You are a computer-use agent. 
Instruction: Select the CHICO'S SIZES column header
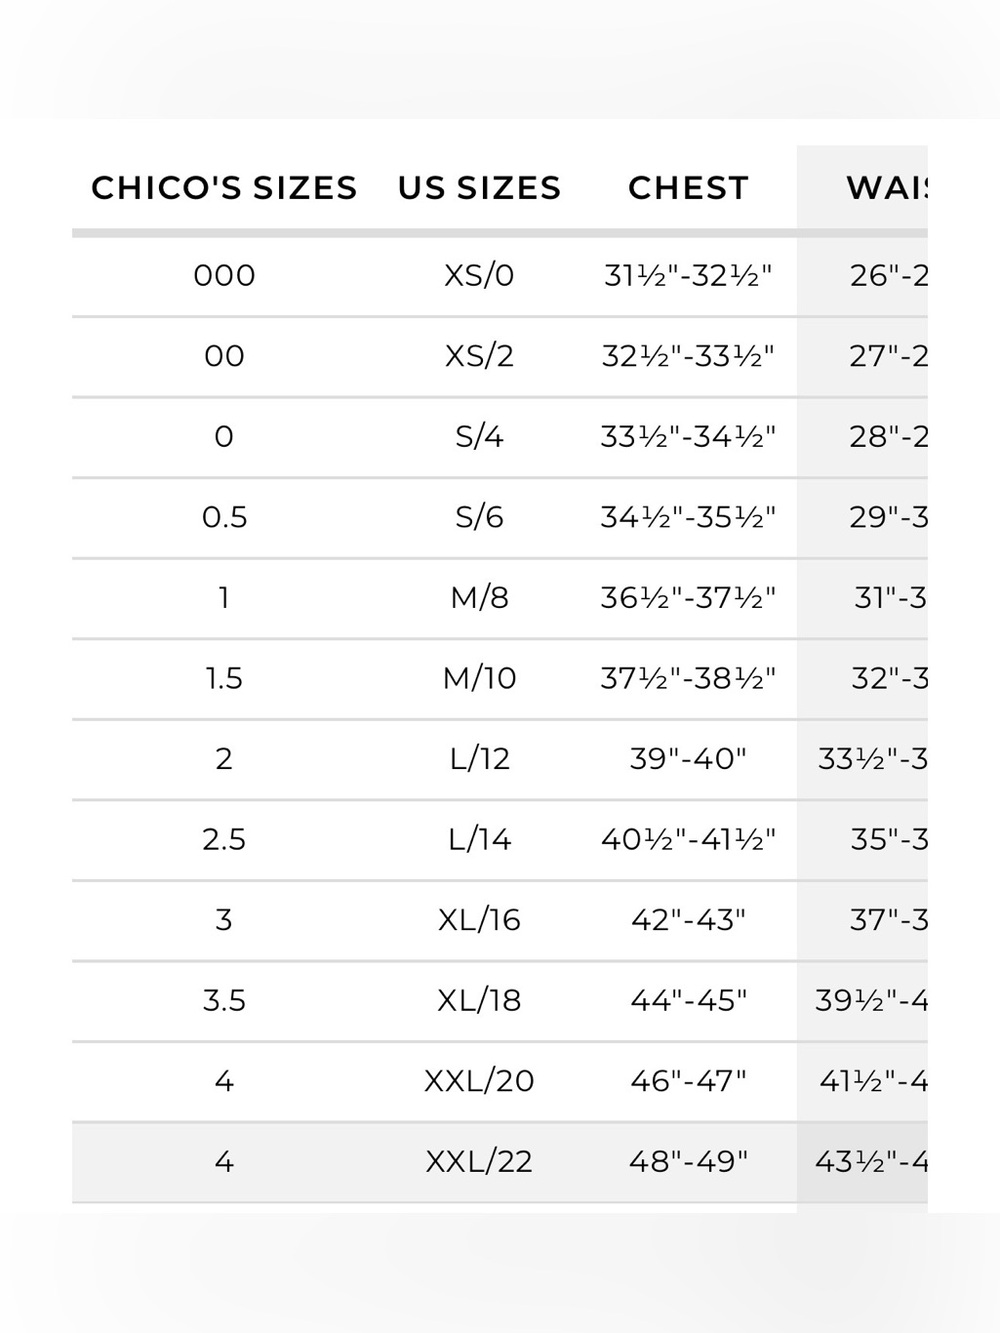(224, 188)
